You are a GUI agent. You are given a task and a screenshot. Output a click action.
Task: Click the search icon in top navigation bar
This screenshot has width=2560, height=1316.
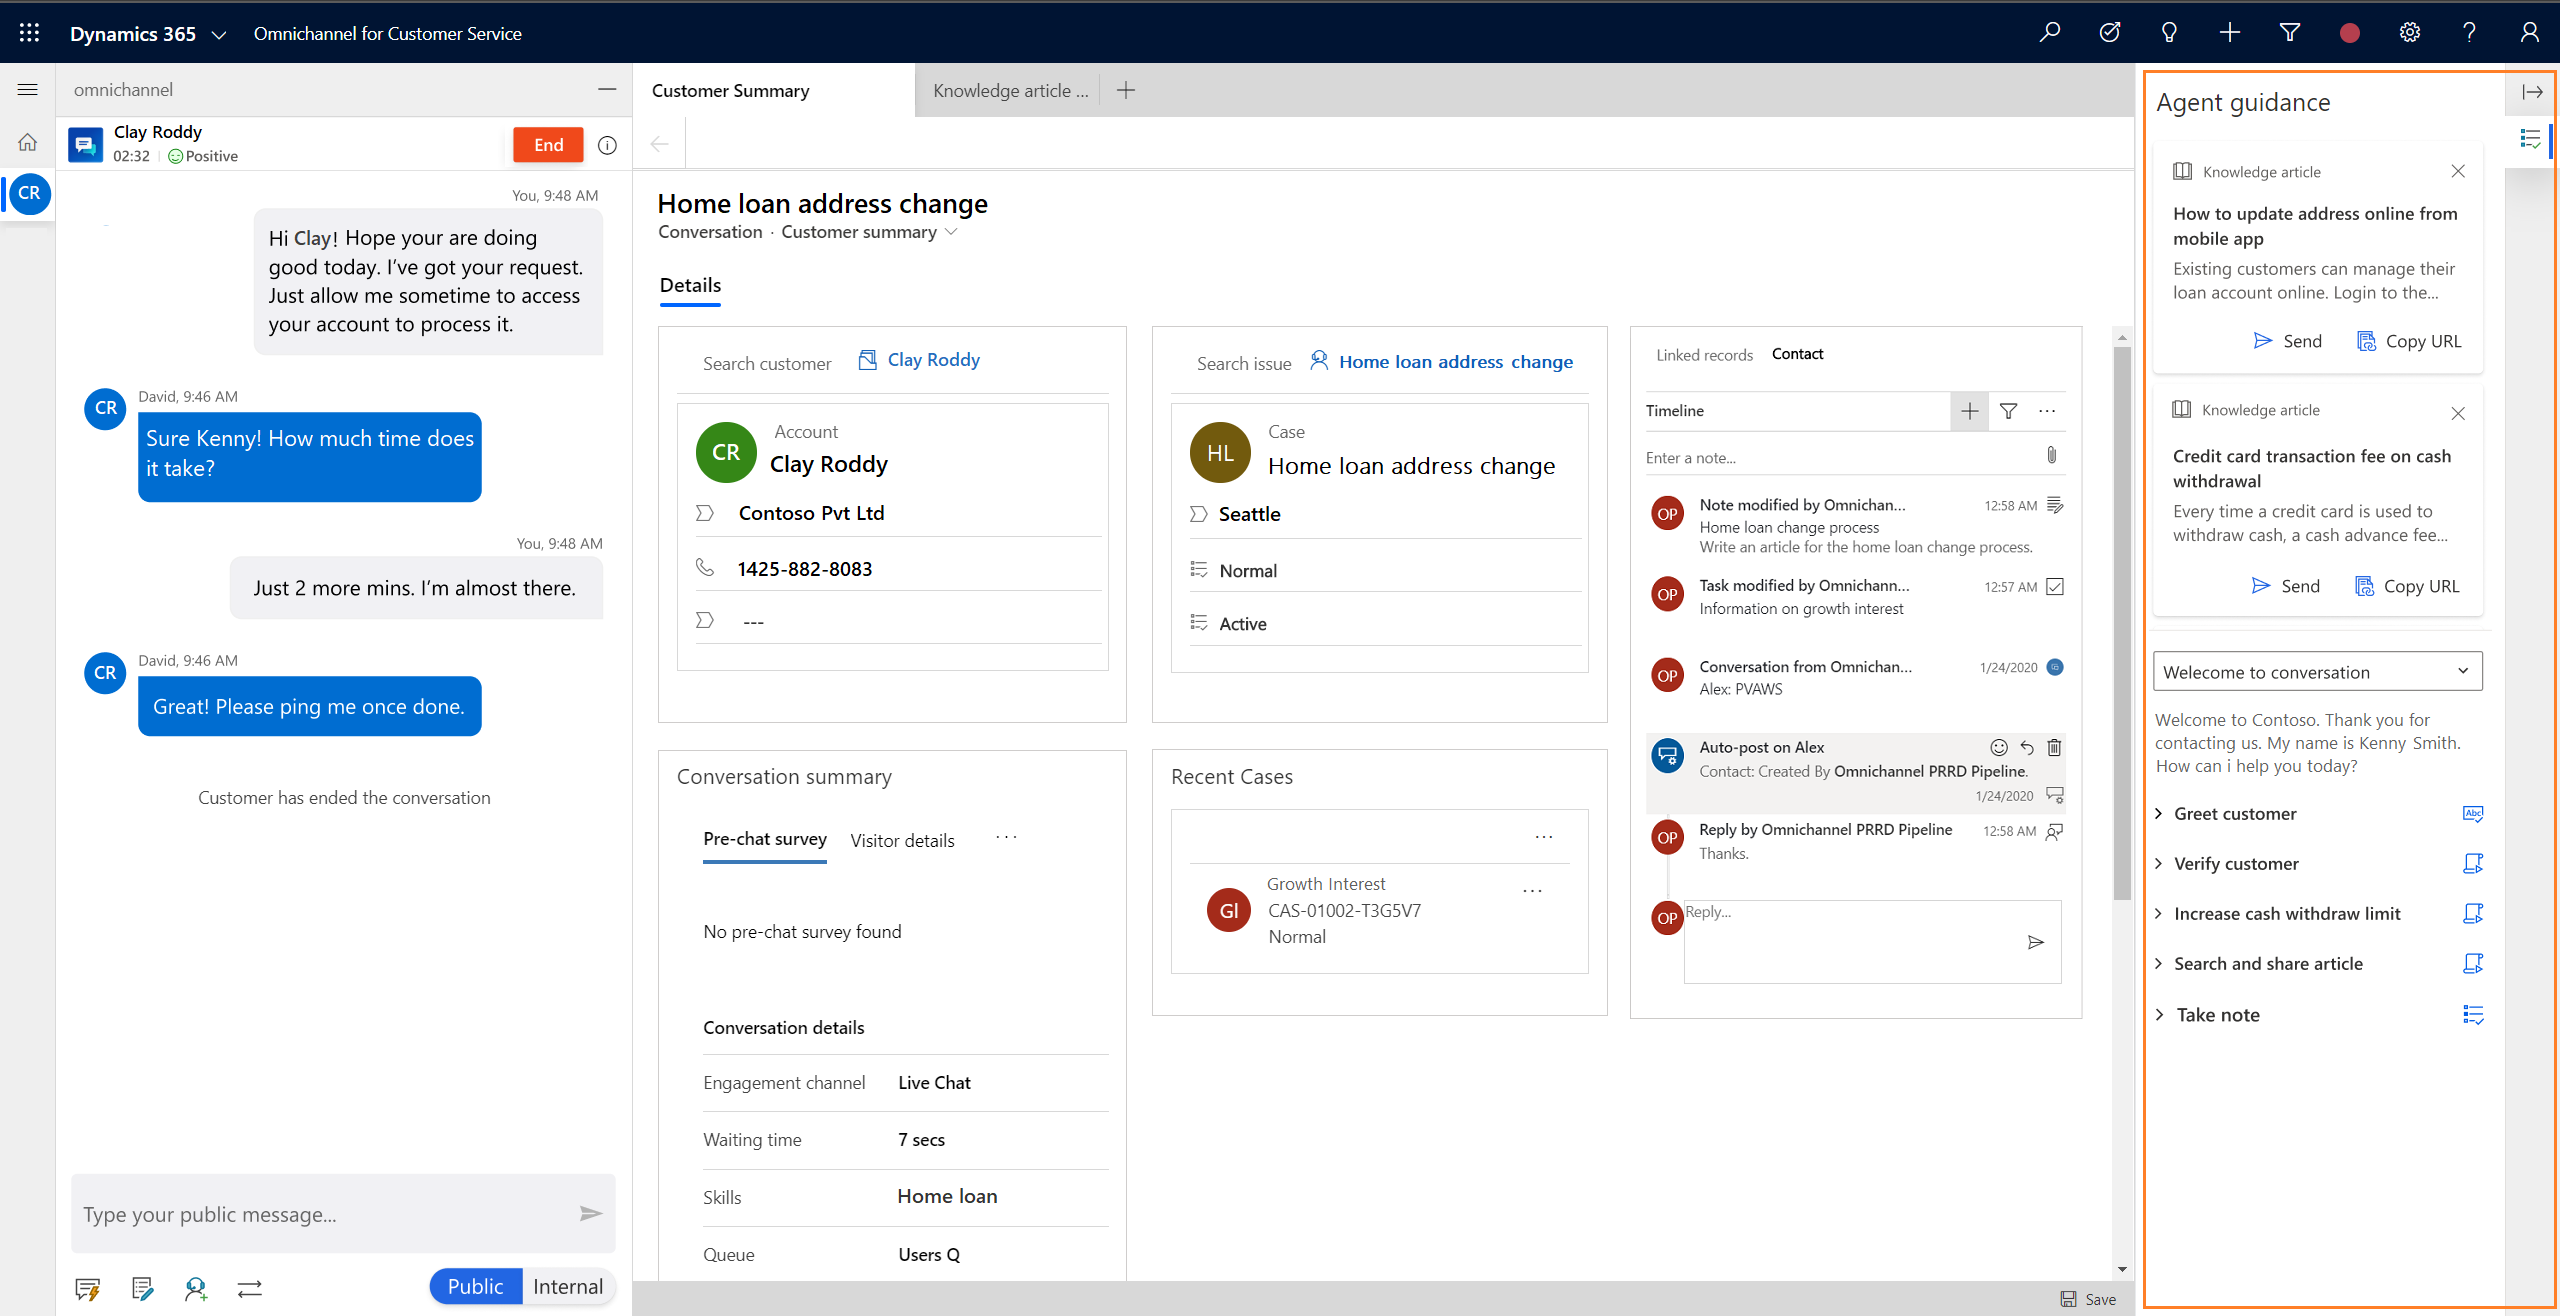coord(2053,32)
